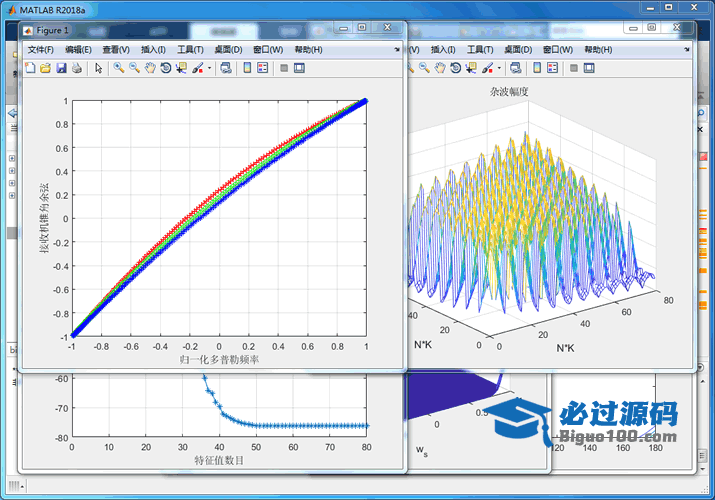The image size is (715, 500).
Task: Open 桌面(D) menu in 3D figure window
Action: point(518,50)
